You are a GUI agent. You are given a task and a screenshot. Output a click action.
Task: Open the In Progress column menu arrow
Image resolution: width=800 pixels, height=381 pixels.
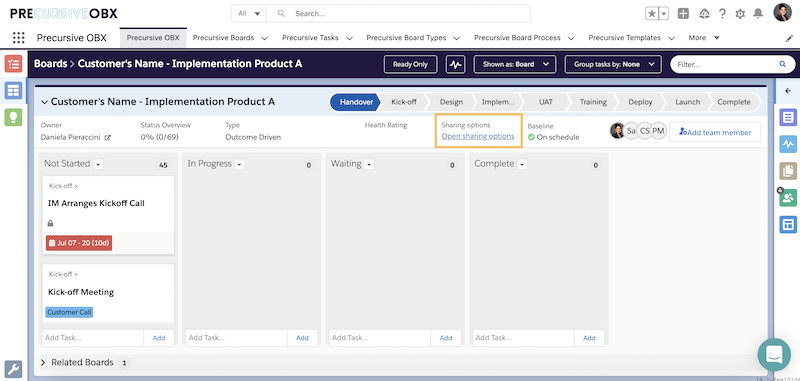tap(239, 164)
